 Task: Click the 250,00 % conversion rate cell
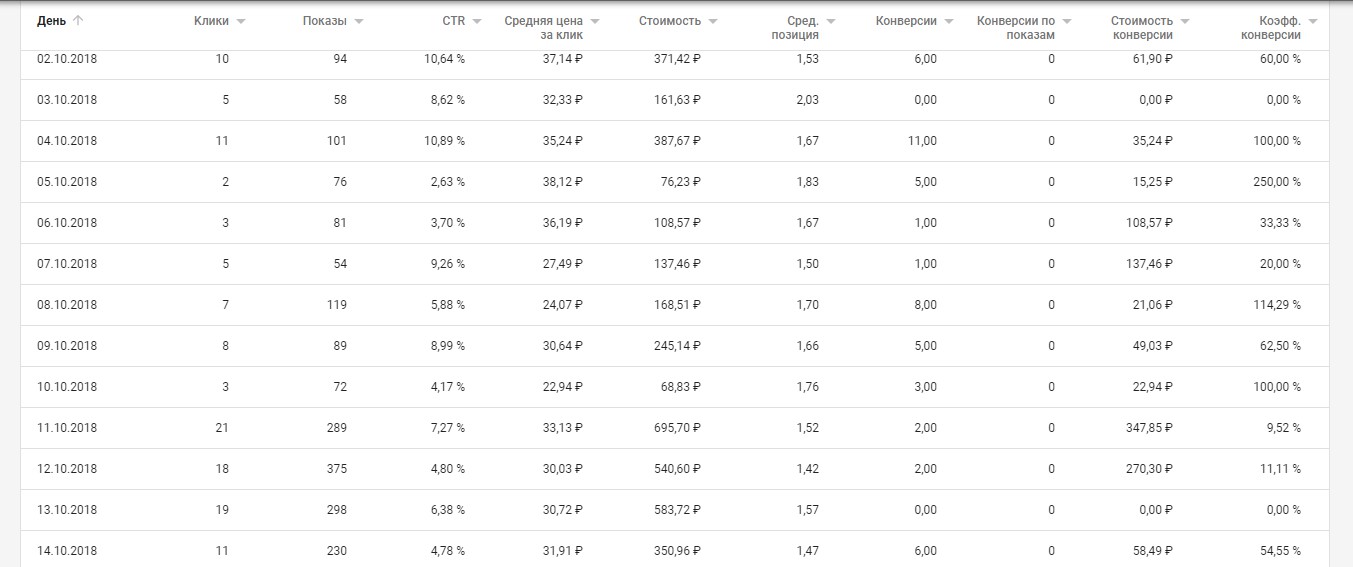(x=1276, y=182)
